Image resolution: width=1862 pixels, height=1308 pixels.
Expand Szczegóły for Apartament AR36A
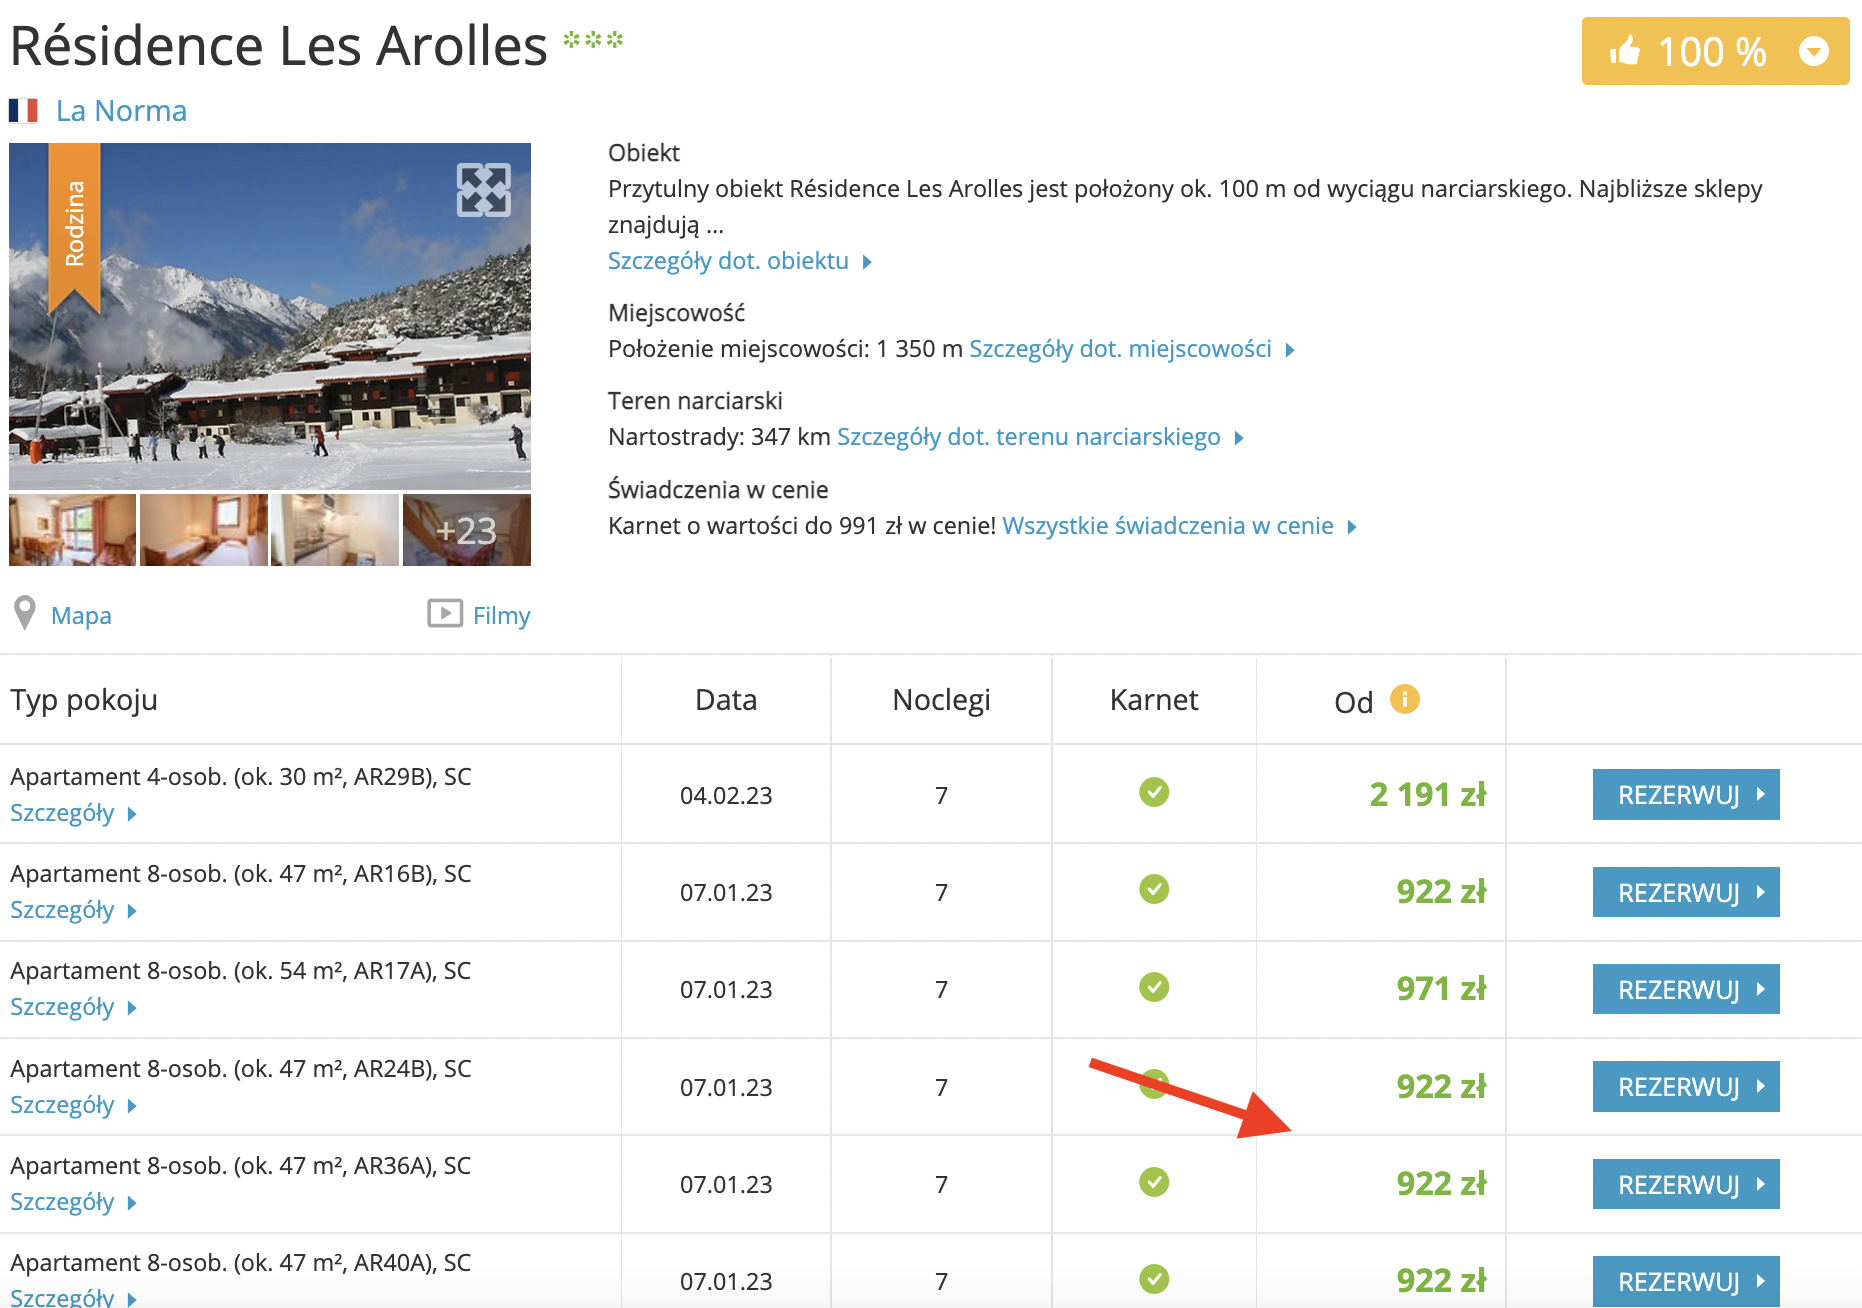tap(73, 1202)
